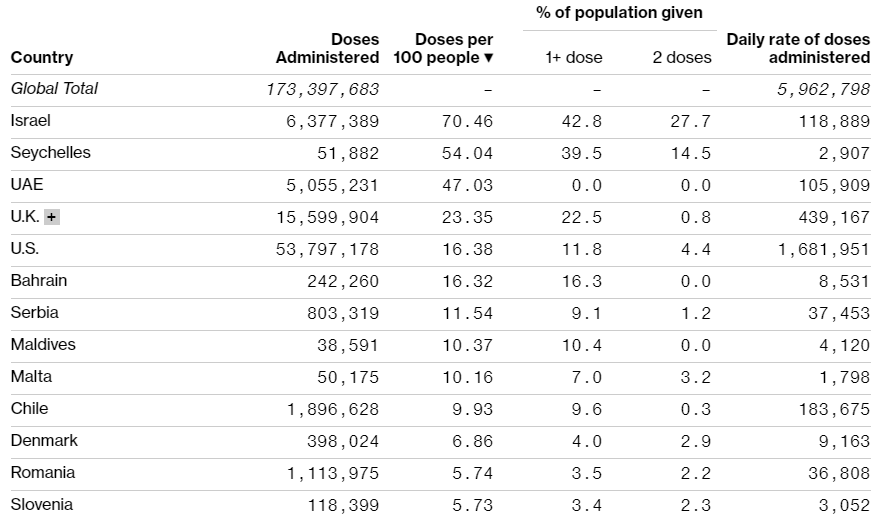Select the 2 doses column header
Viewport: 879px width, 521px height.
(x=682, y=58)
